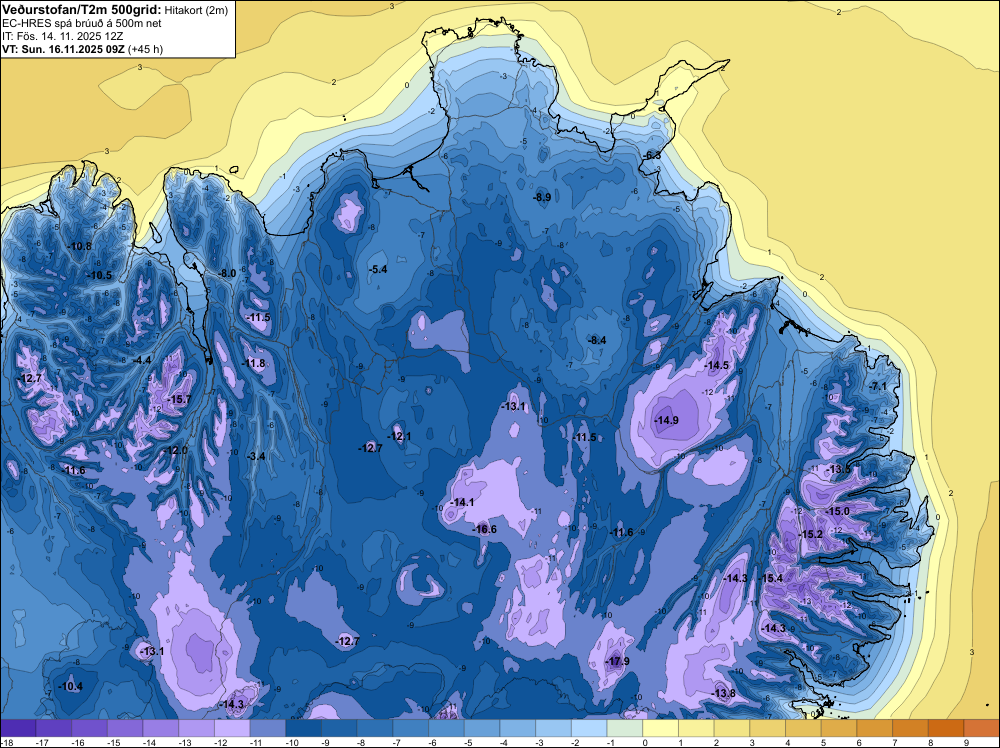1000x748 pixels.
Task: Click legend swatch between -15 and -14
Action: [125, 728]
